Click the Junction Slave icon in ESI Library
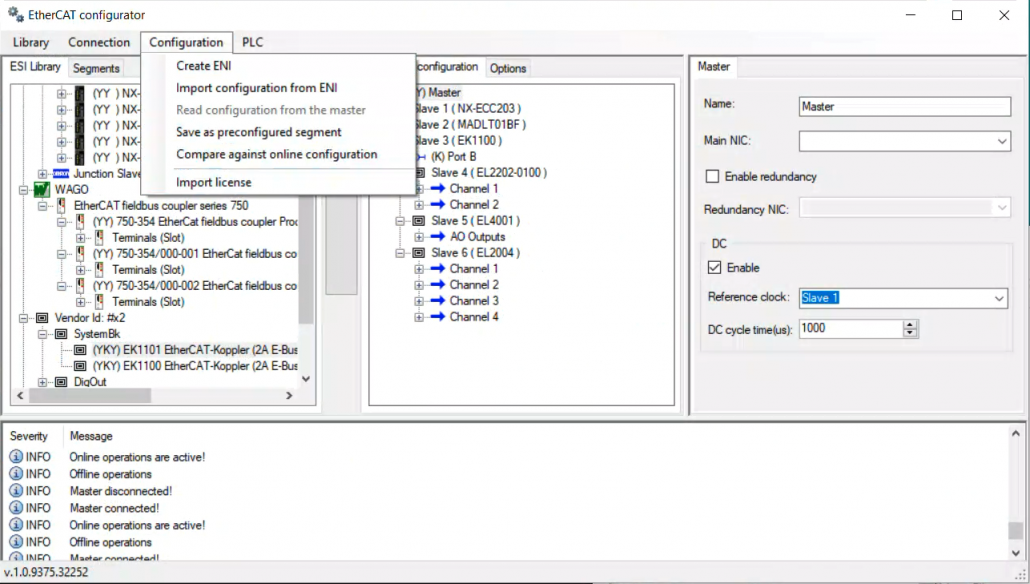The width and height of the screenshot is (1030, 584). click(60, 174)
